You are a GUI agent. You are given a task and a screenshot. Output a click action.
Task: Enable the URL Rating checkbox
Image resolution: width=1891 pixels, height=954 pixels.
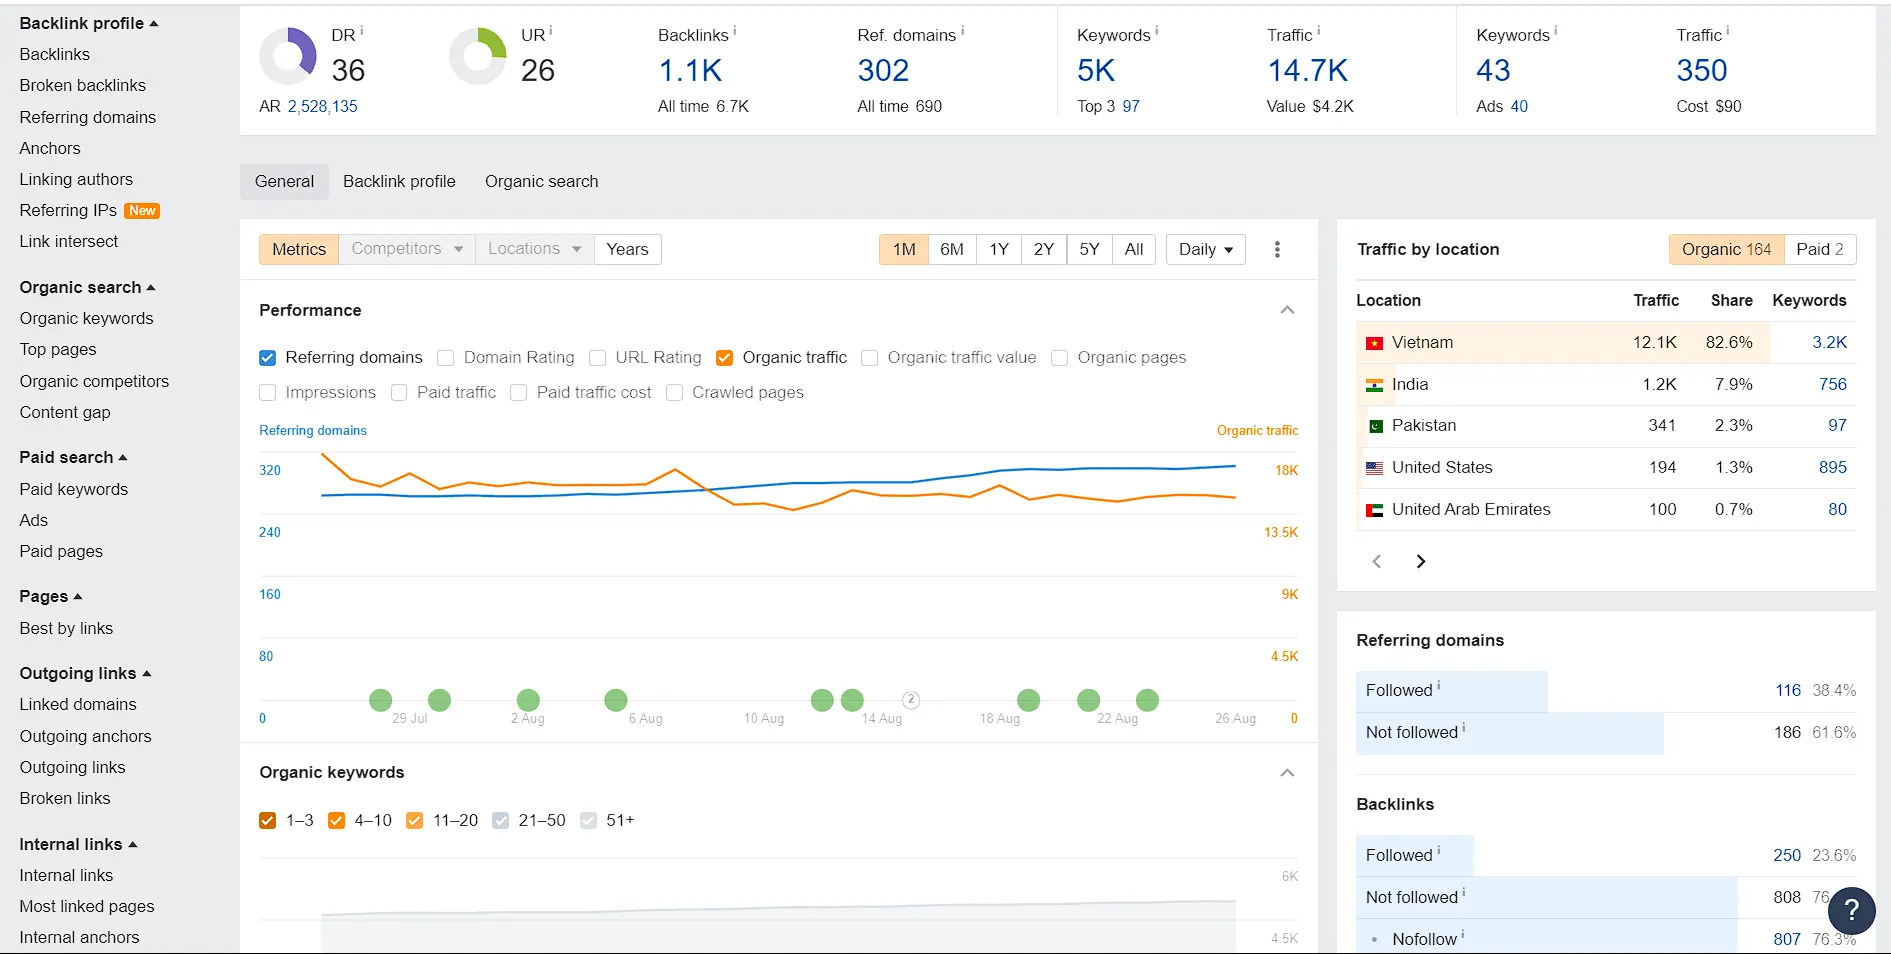(x=598, y=358)
